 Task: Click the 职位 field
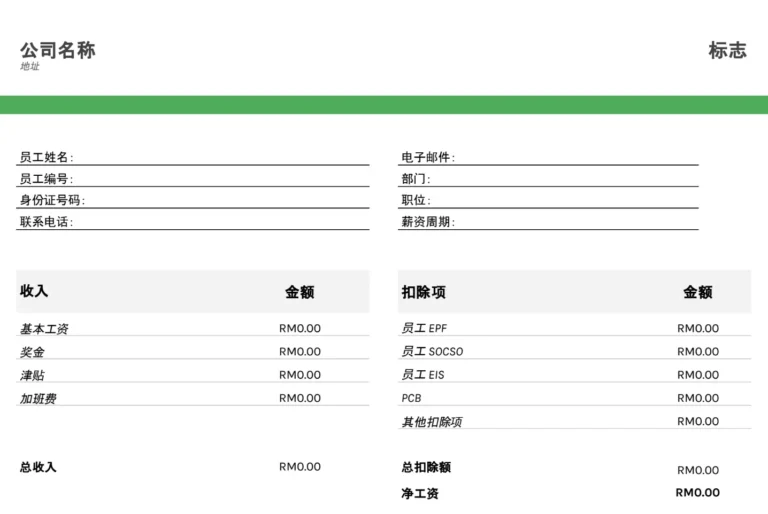[565, 200]
